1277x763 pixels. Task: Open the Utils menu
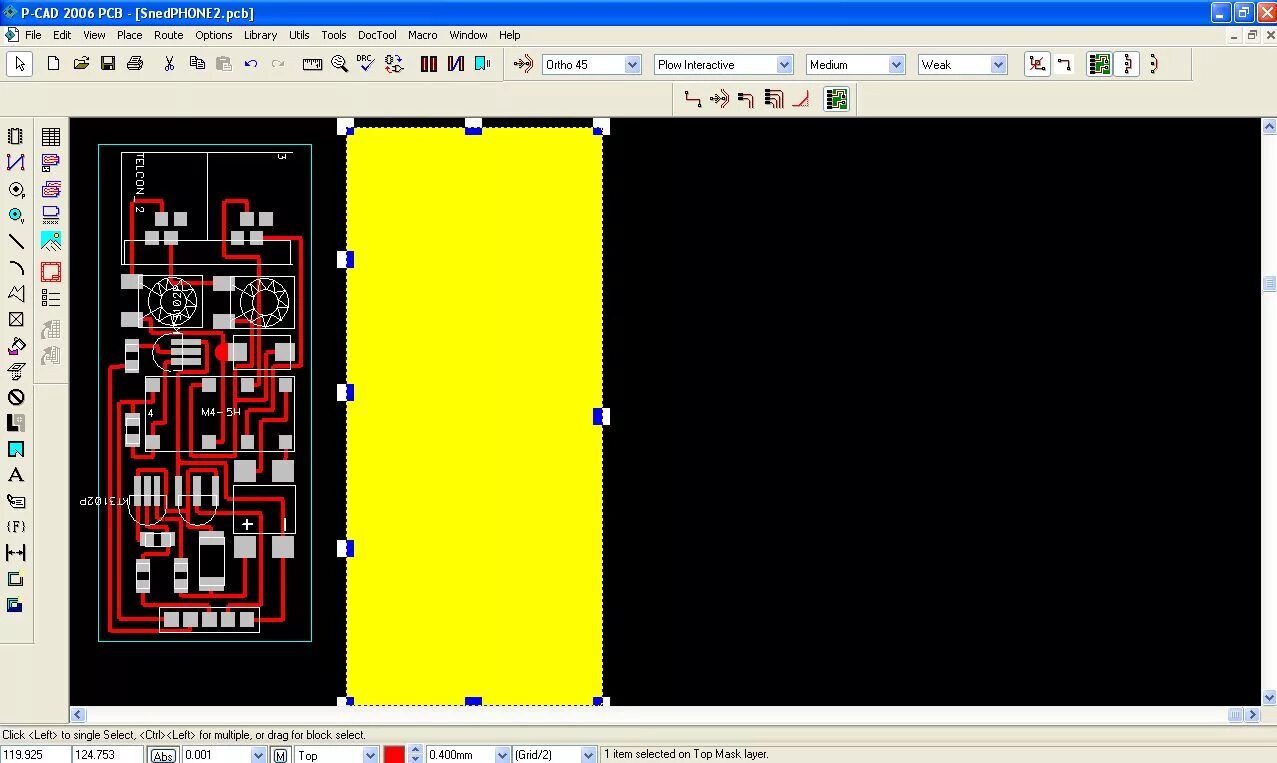click(299, 35)
